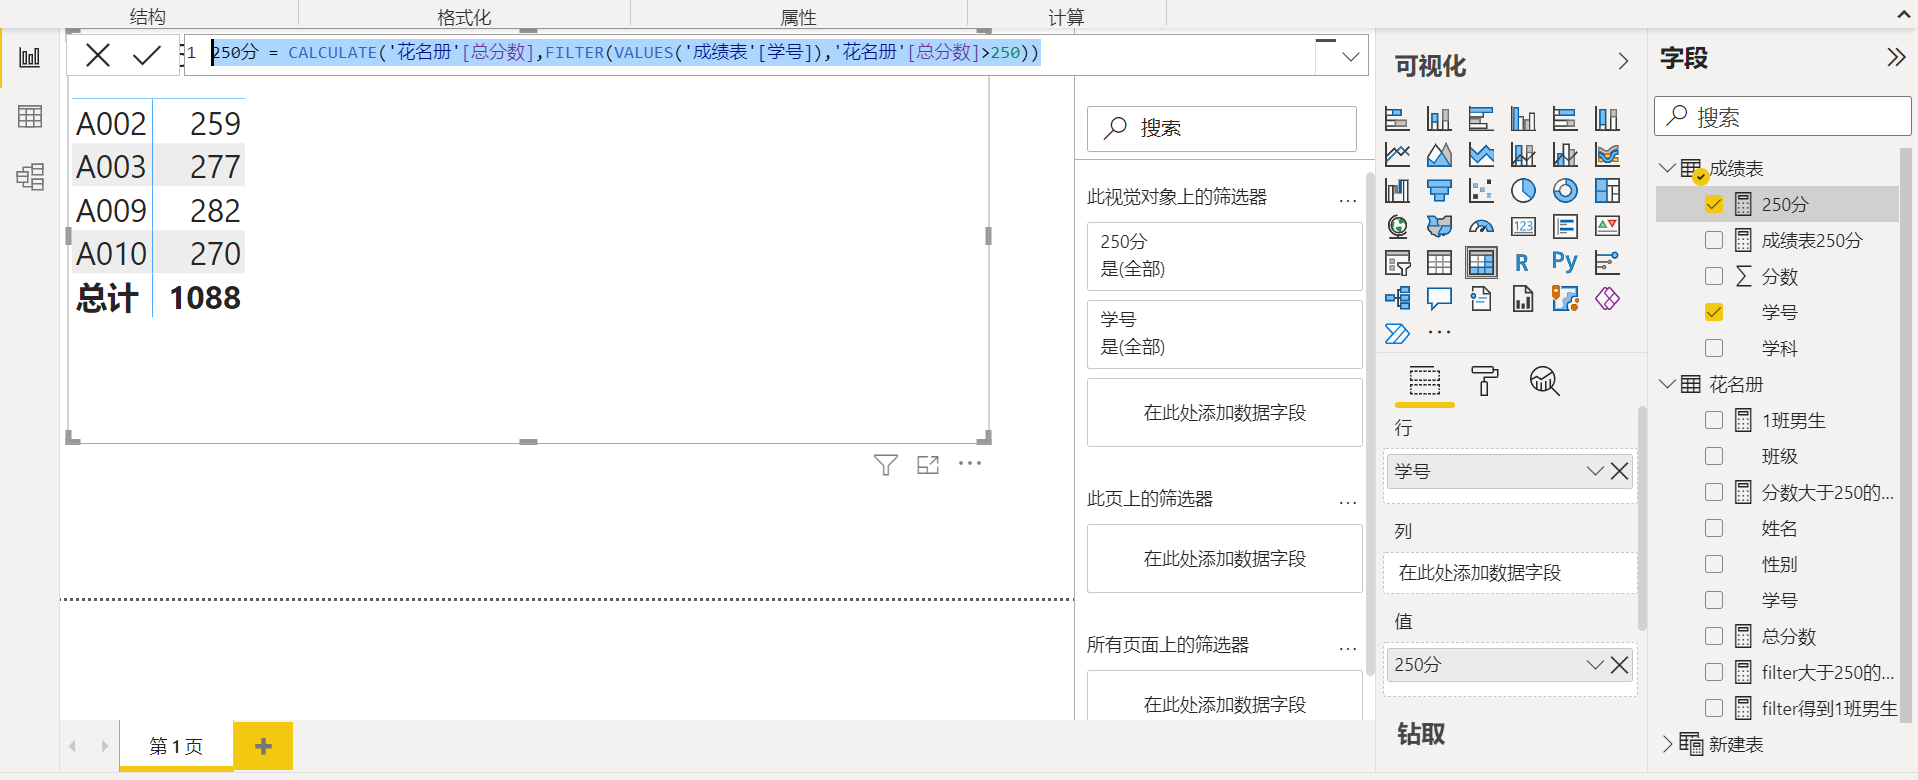Choose the donut chart visual

tap(1565, 190)
